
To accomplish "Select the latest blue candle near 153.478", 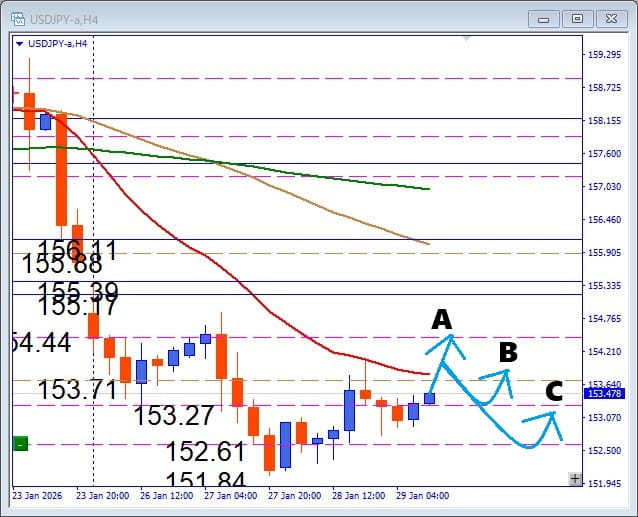I will pos(430,398).
